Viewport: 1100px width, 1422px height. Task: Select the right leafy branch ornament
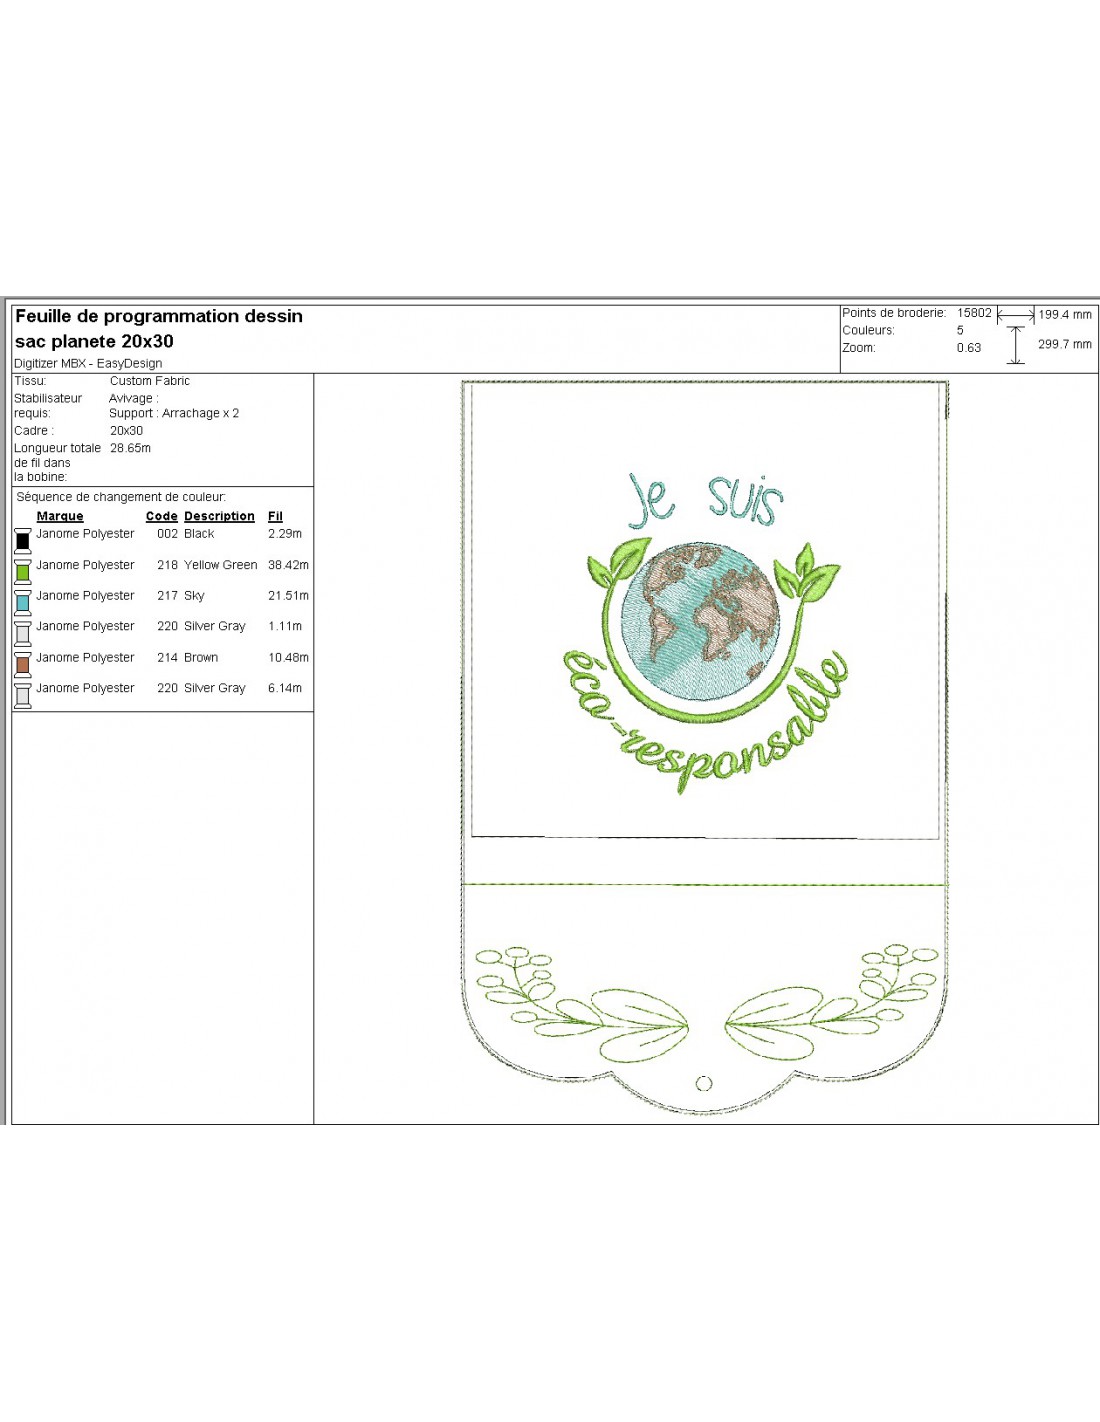tap(832, 1004)
